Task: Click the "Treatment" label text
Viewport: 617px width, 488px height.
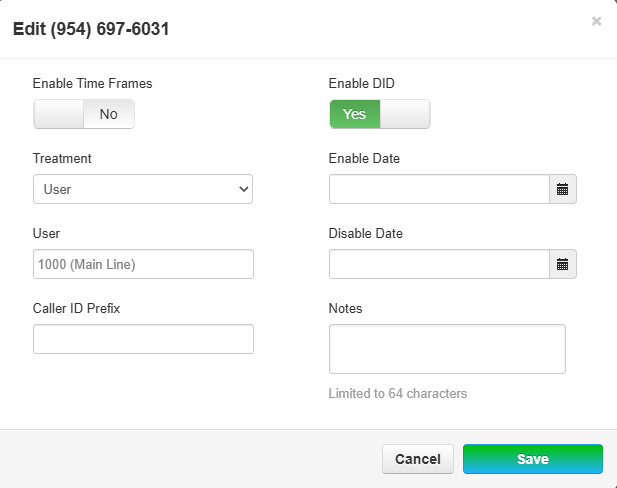Action: pos(62,159)
